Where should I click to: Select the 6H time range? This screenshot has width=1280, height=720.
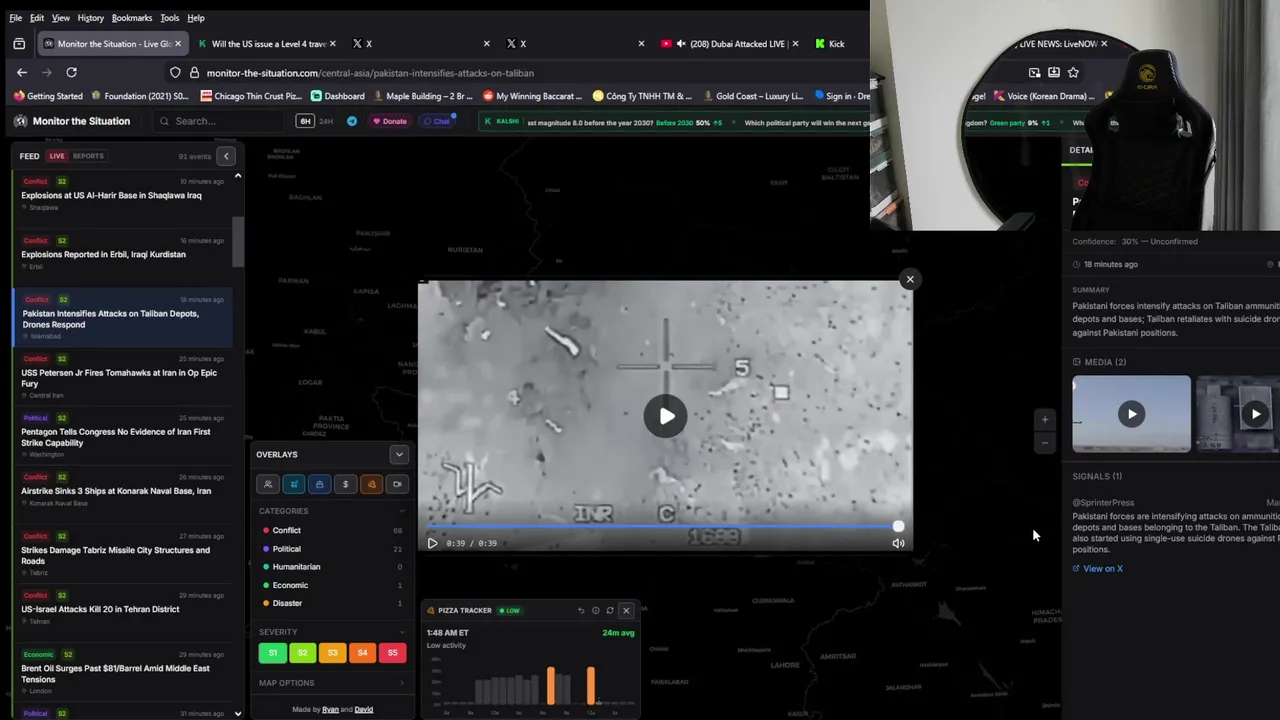pos(304,121)
